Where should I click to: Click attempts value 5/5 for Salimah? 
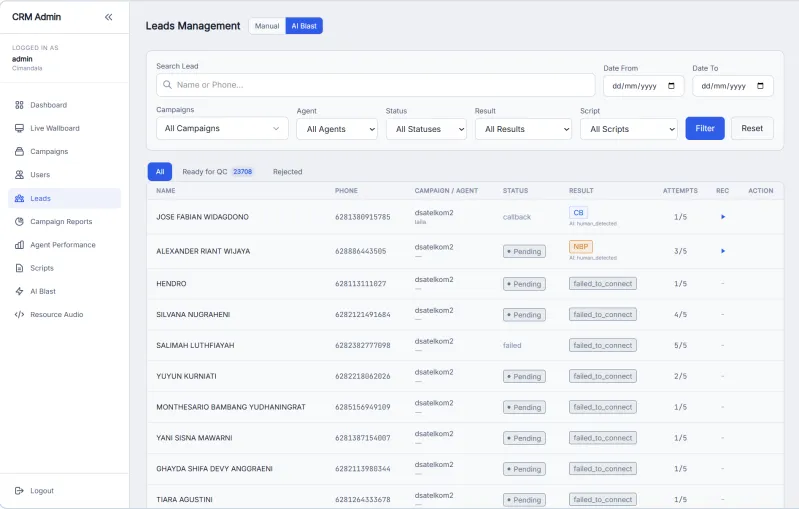coord(680,345)
